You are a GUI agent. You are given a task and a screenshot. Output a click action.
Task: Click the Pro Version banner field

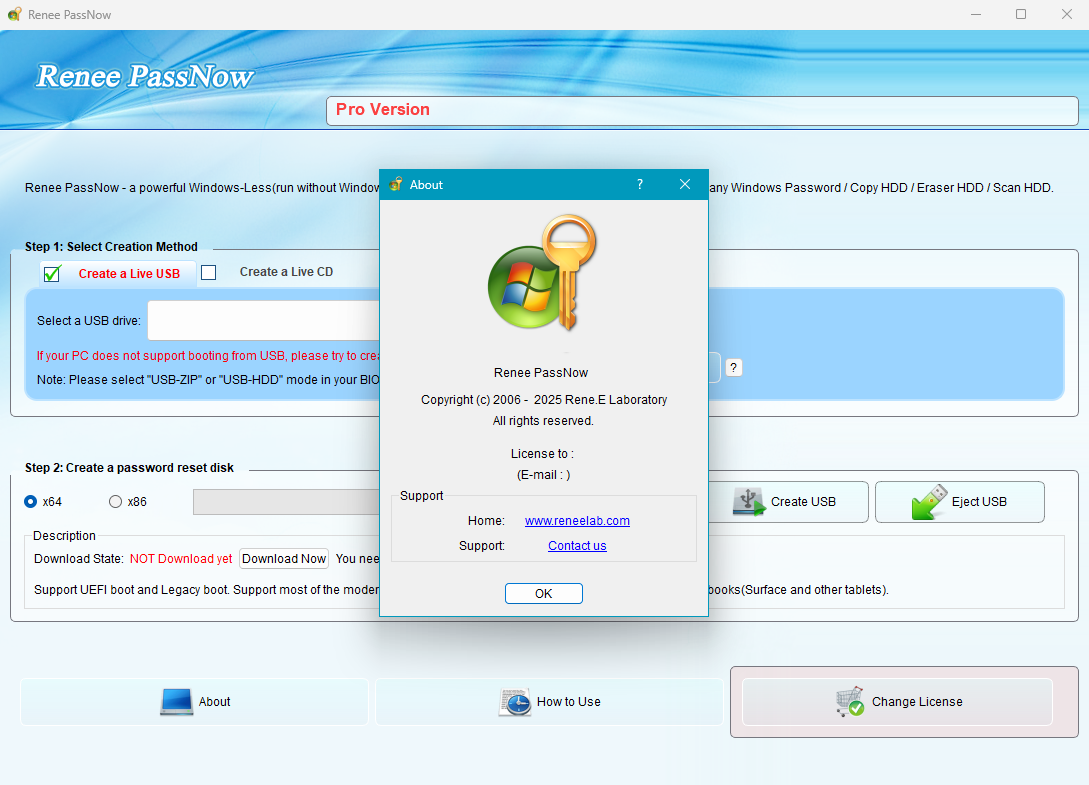click(702, 110)
